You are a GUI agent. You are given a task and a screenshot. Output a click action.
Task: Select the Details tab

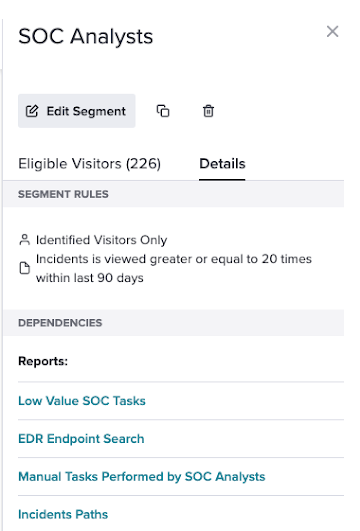point(222,164)
